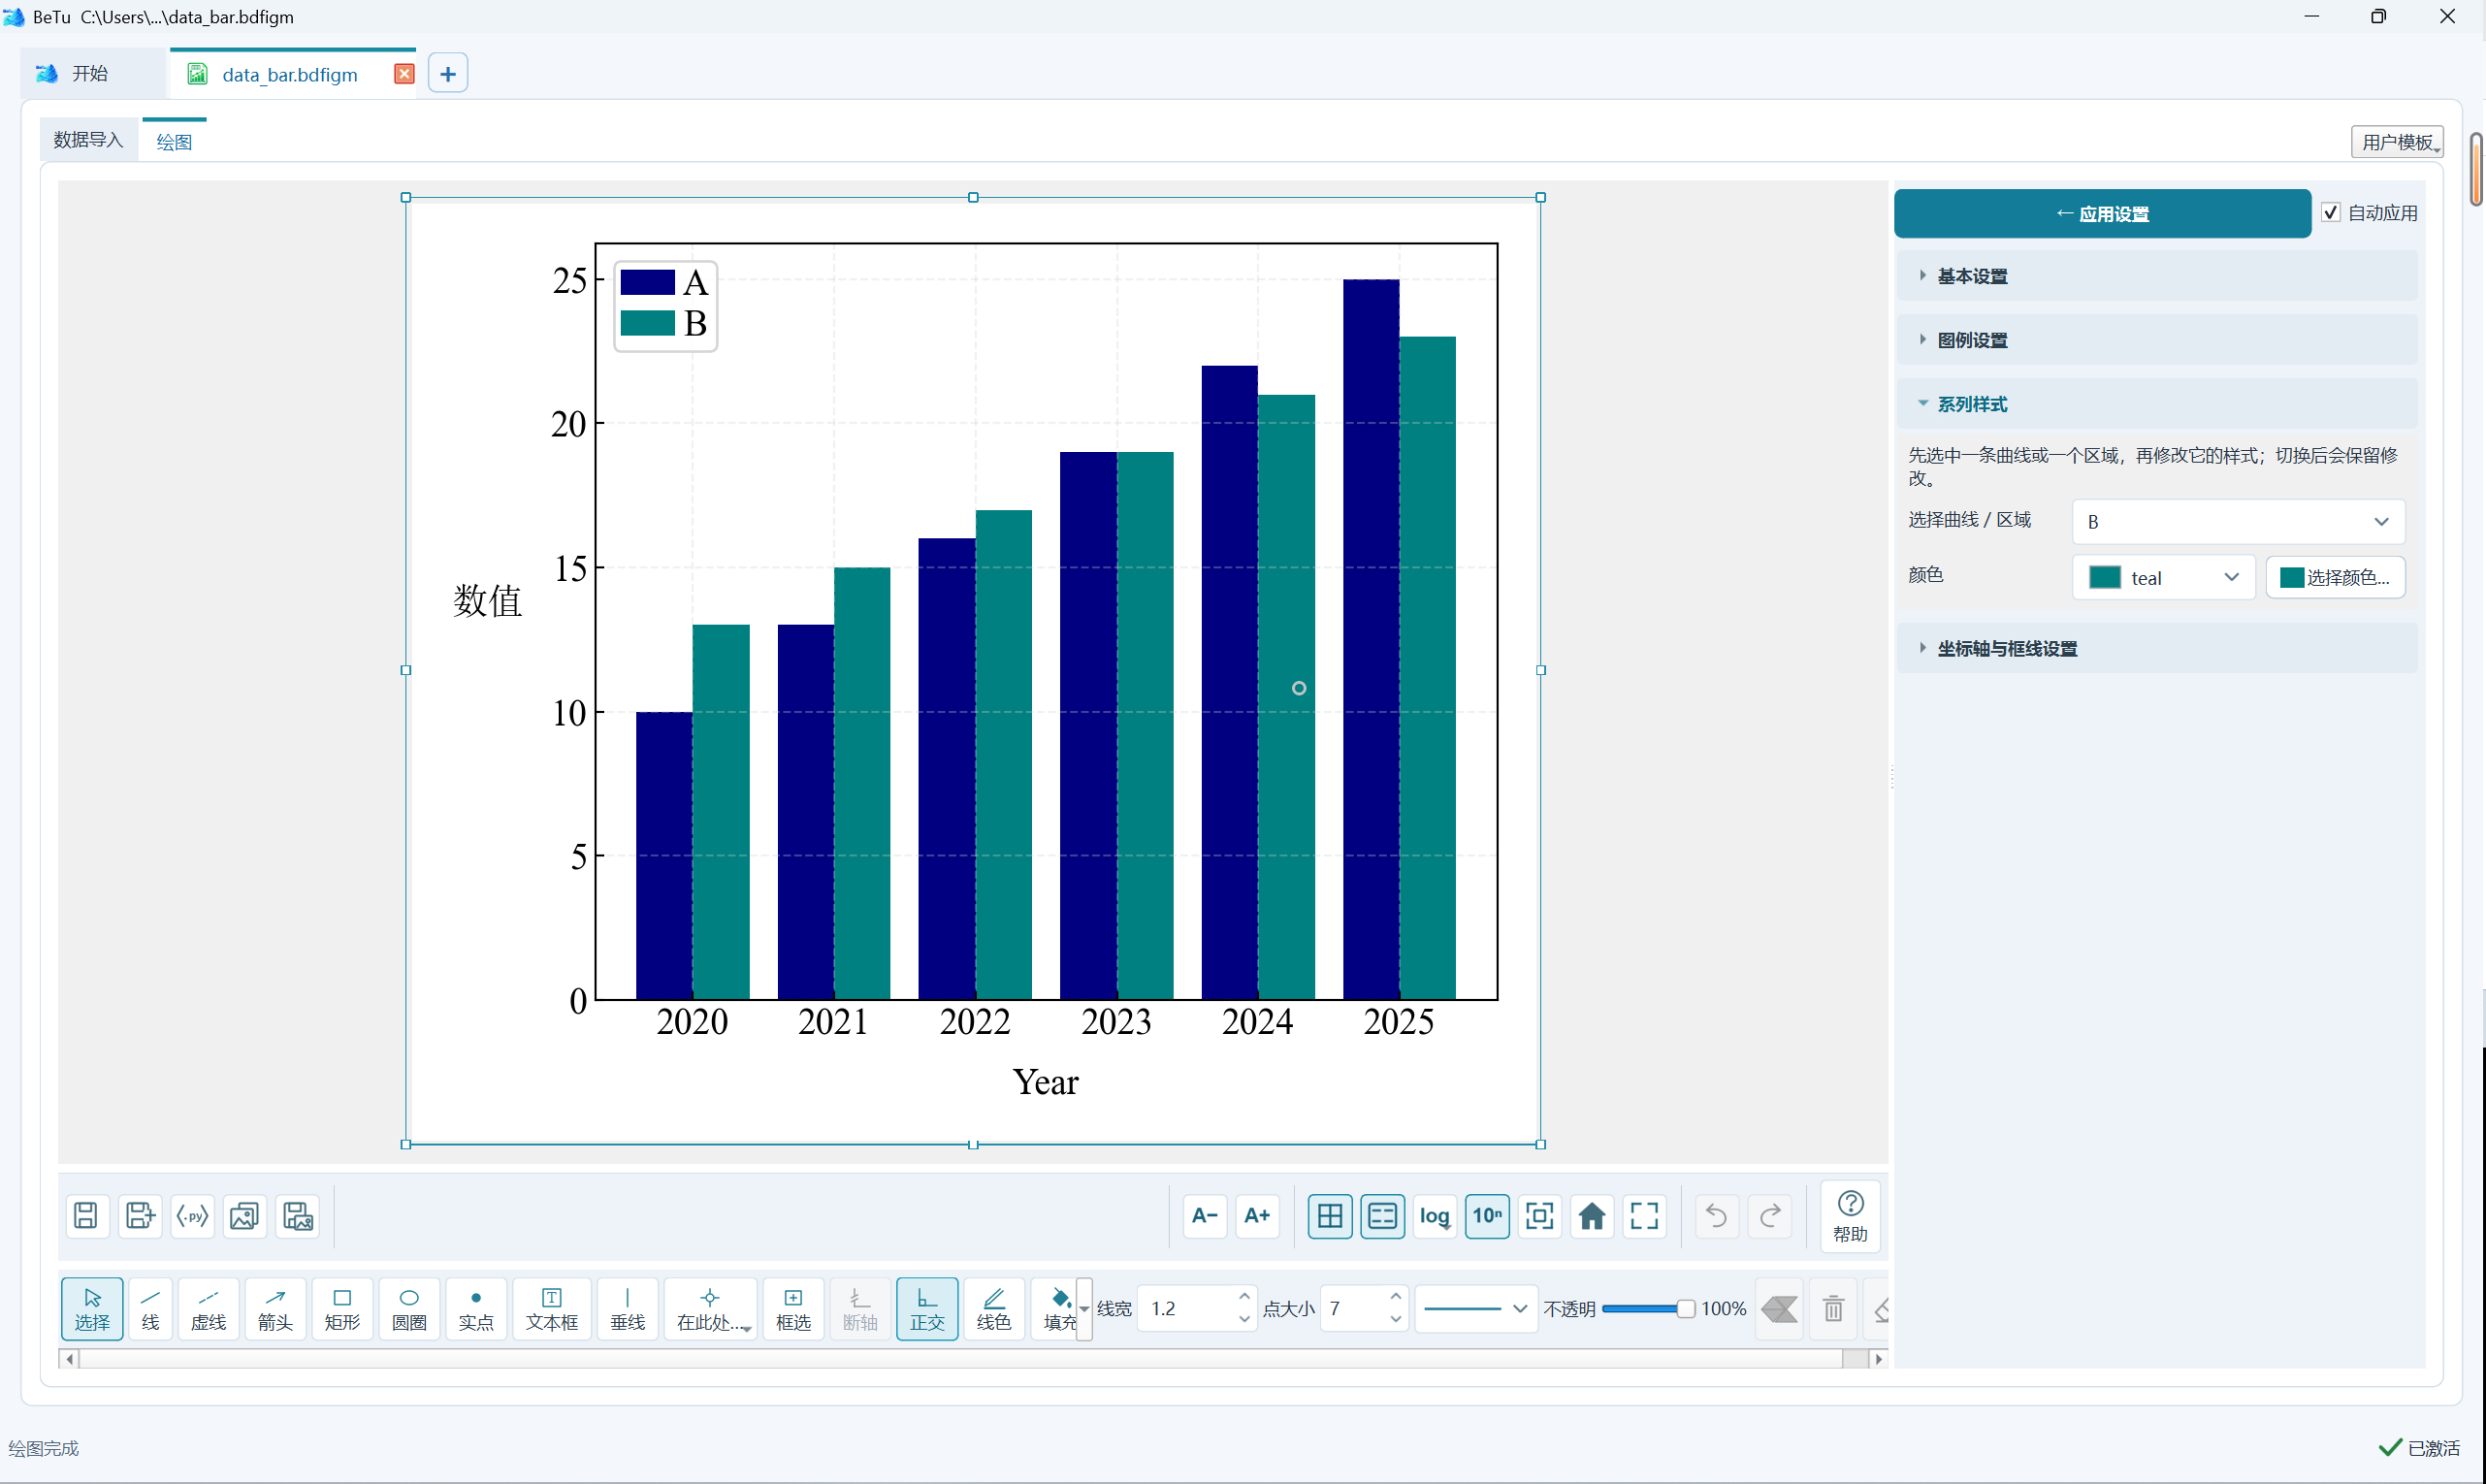Toggle the log scale button
The image size is (2486, 1484).
[1435, 1216]
